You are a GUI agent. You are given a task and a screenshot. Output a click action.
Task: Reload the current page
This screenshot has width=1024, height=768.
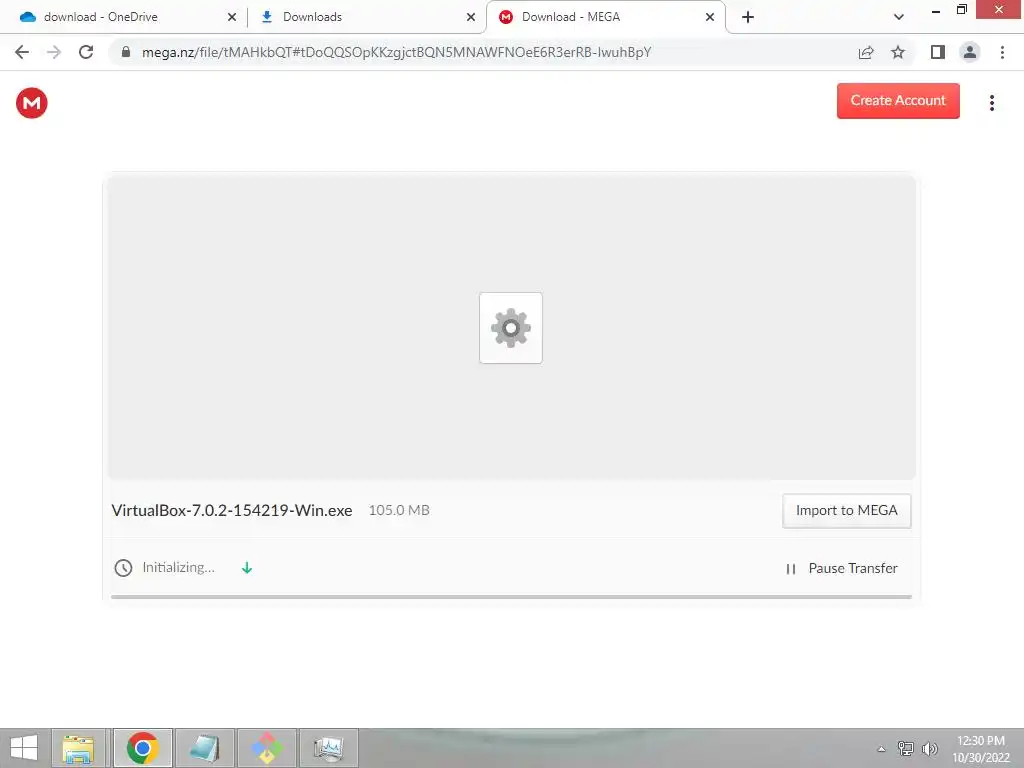click(x=86, y=52)
